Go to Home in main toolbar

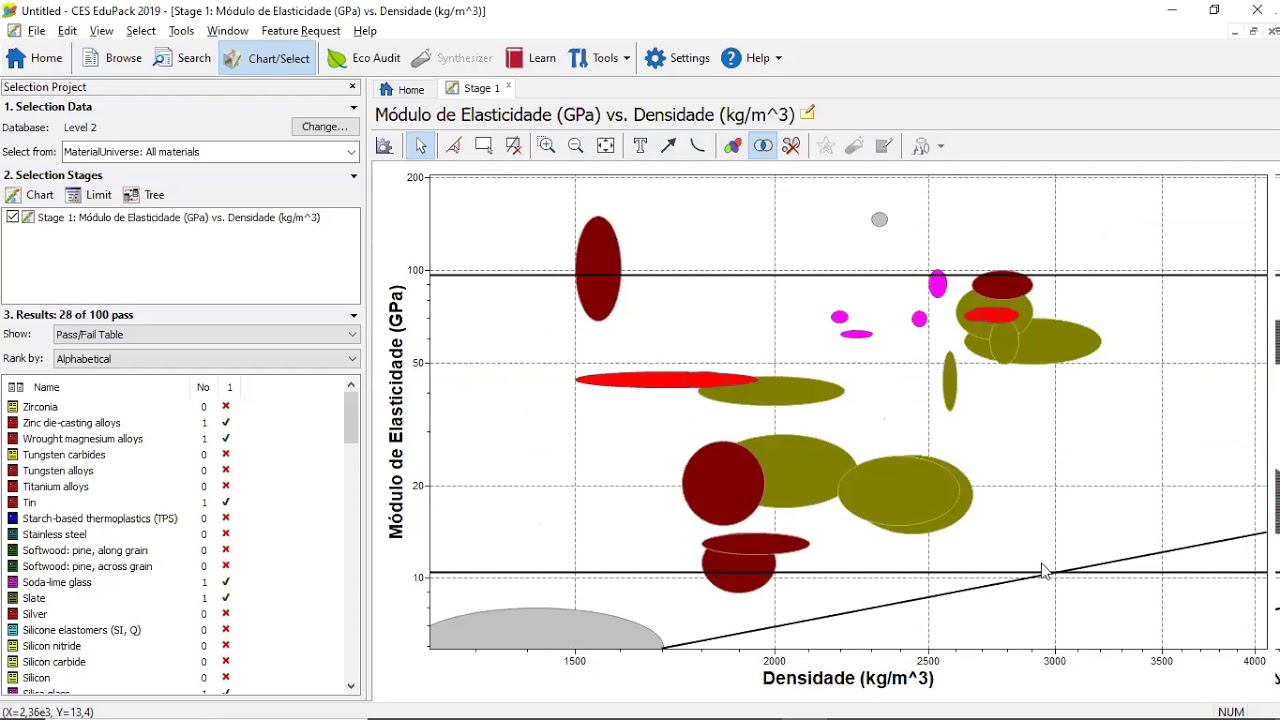click(35, 58)
